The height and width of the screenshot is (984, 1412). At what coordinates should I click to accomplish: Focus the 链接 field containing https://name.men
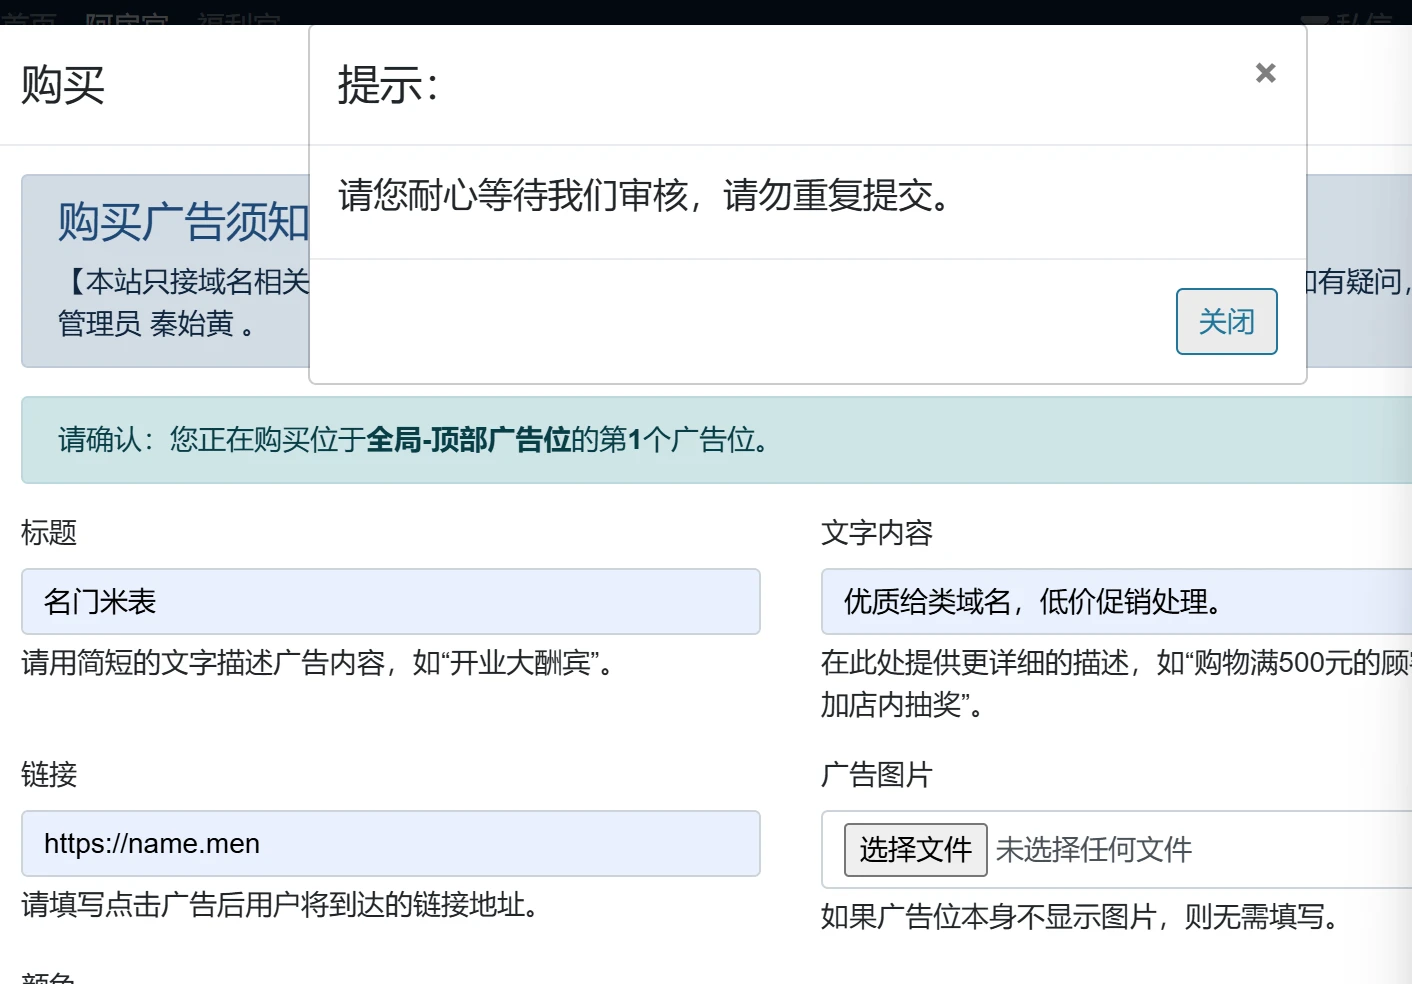(390, 844)
